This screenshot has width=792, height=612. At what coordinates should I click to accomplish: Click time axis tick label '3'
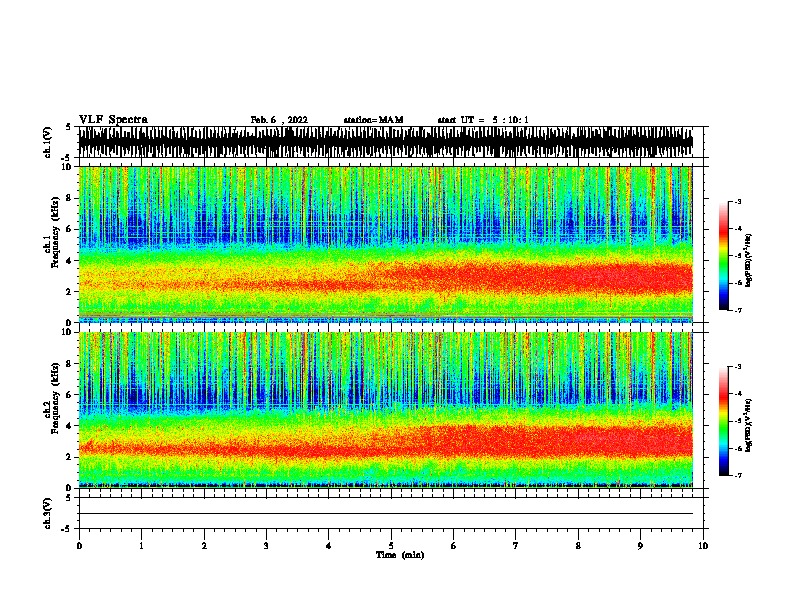point(266,546)
